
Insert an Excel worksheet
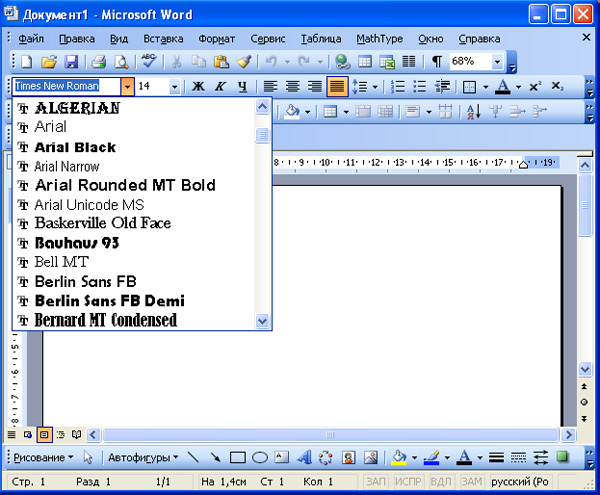point(387,62)
